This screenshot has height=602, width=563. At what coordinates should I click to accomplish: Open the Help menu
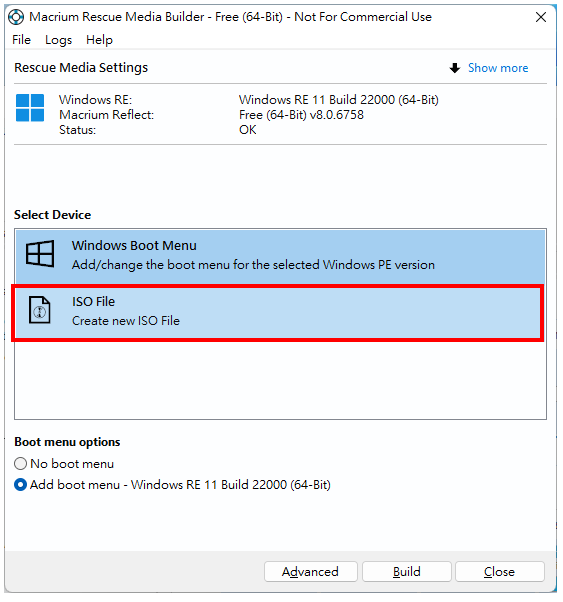click(99, 40)
